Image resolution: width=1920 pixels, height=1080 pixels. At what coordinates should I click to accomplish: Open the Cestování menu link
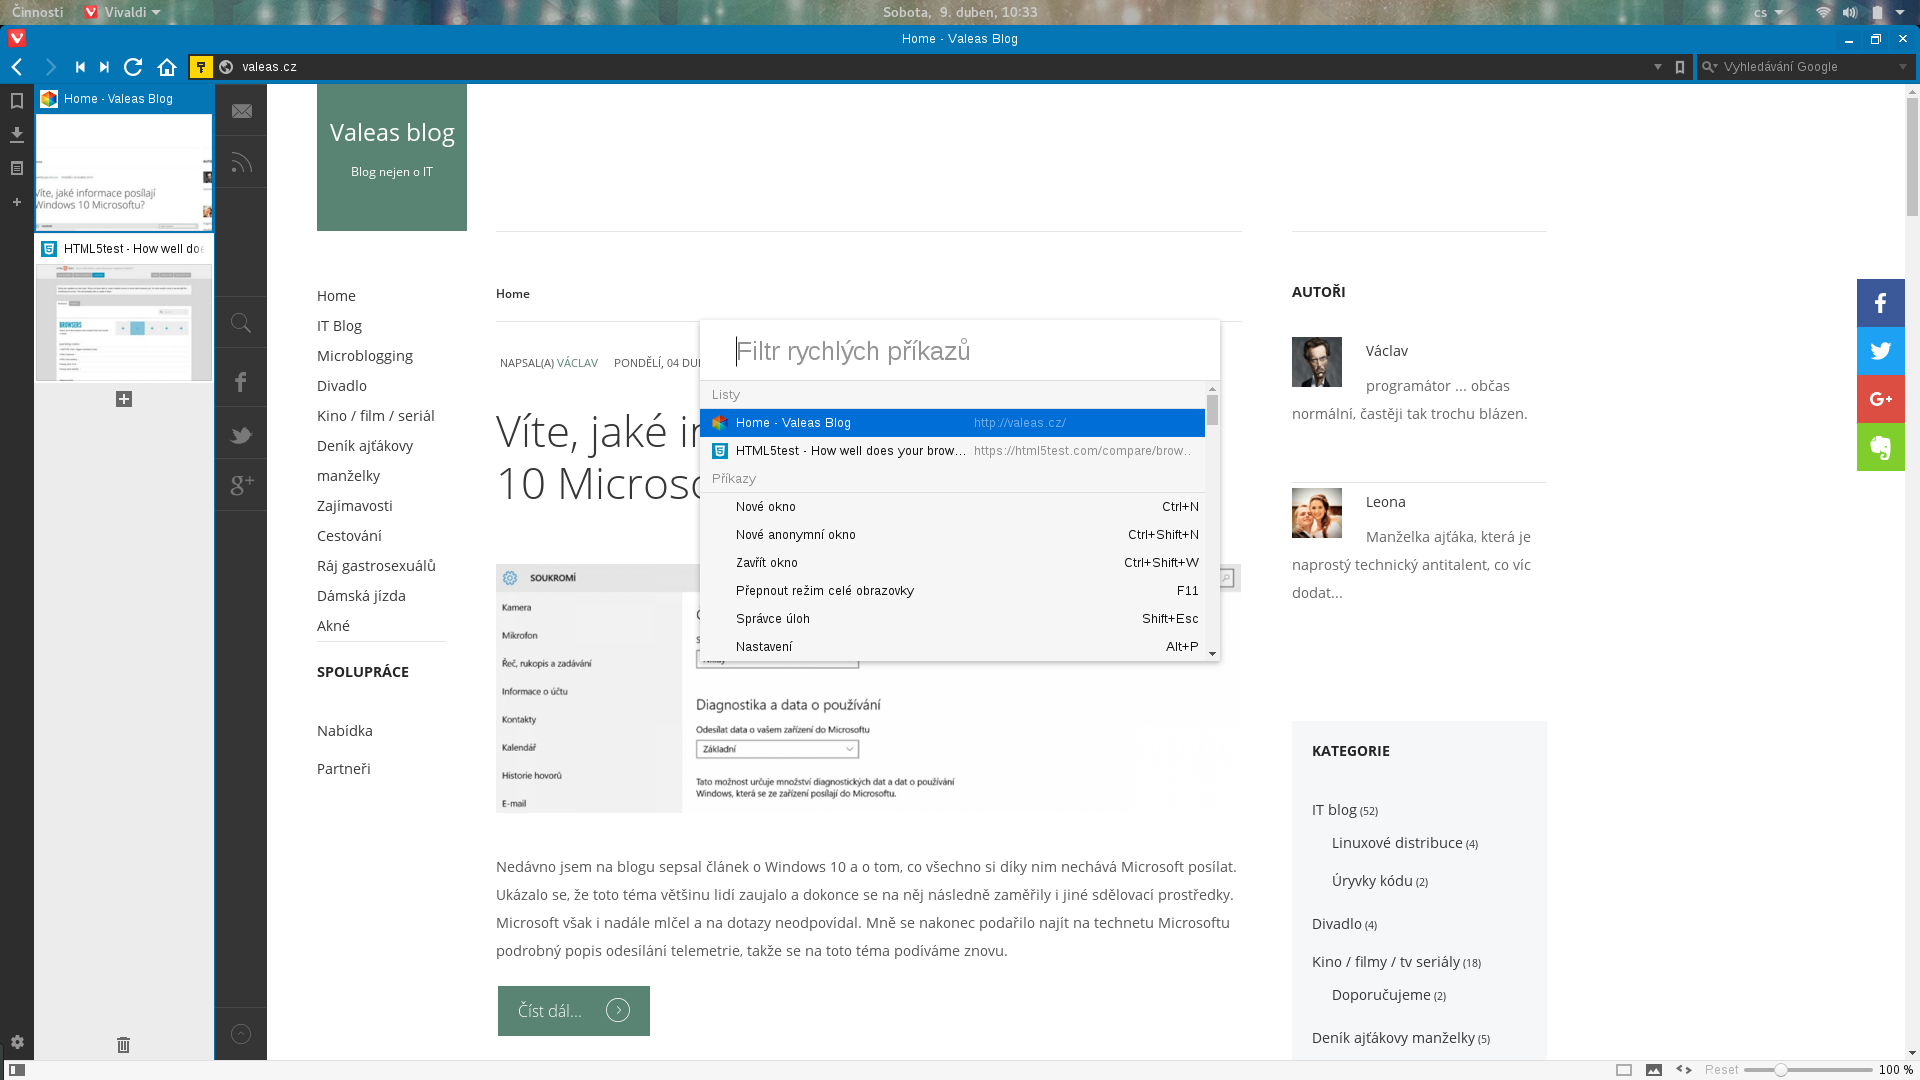349,536
